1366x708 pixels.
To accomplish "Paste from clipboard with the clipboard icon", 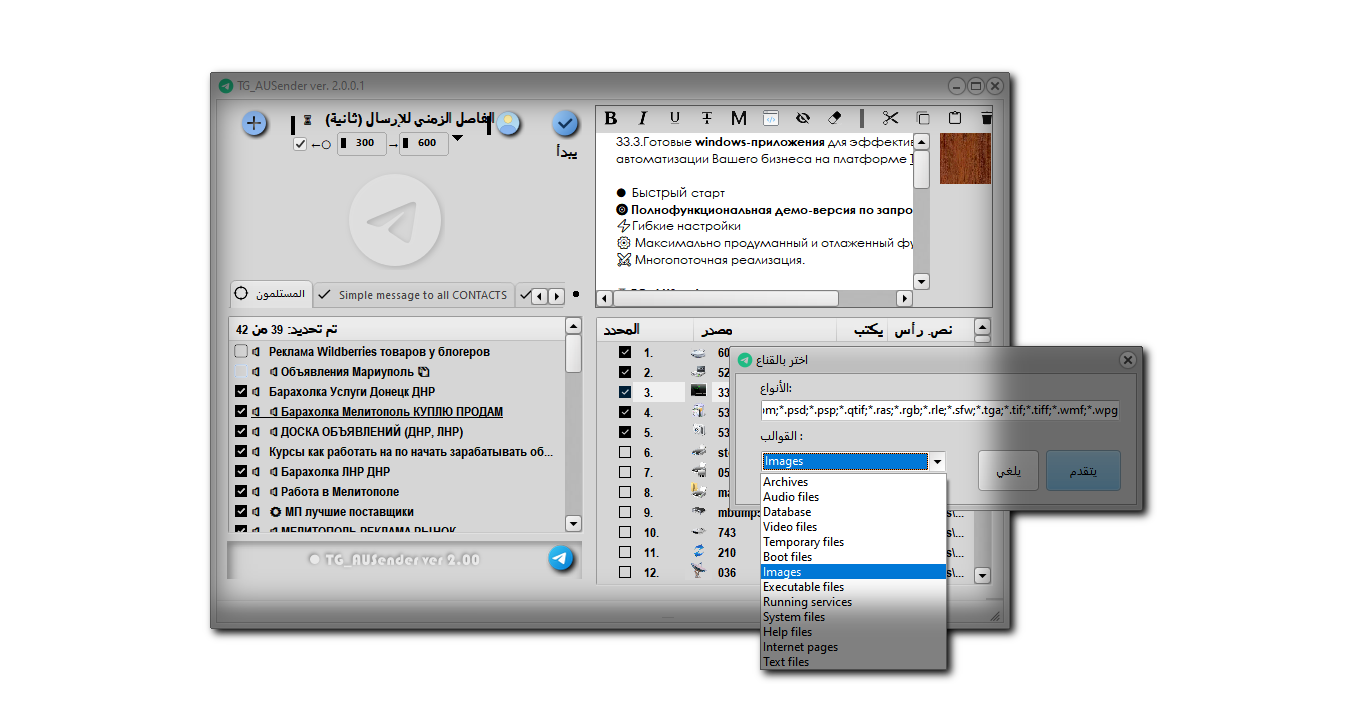I will click(x=955, y=118).
